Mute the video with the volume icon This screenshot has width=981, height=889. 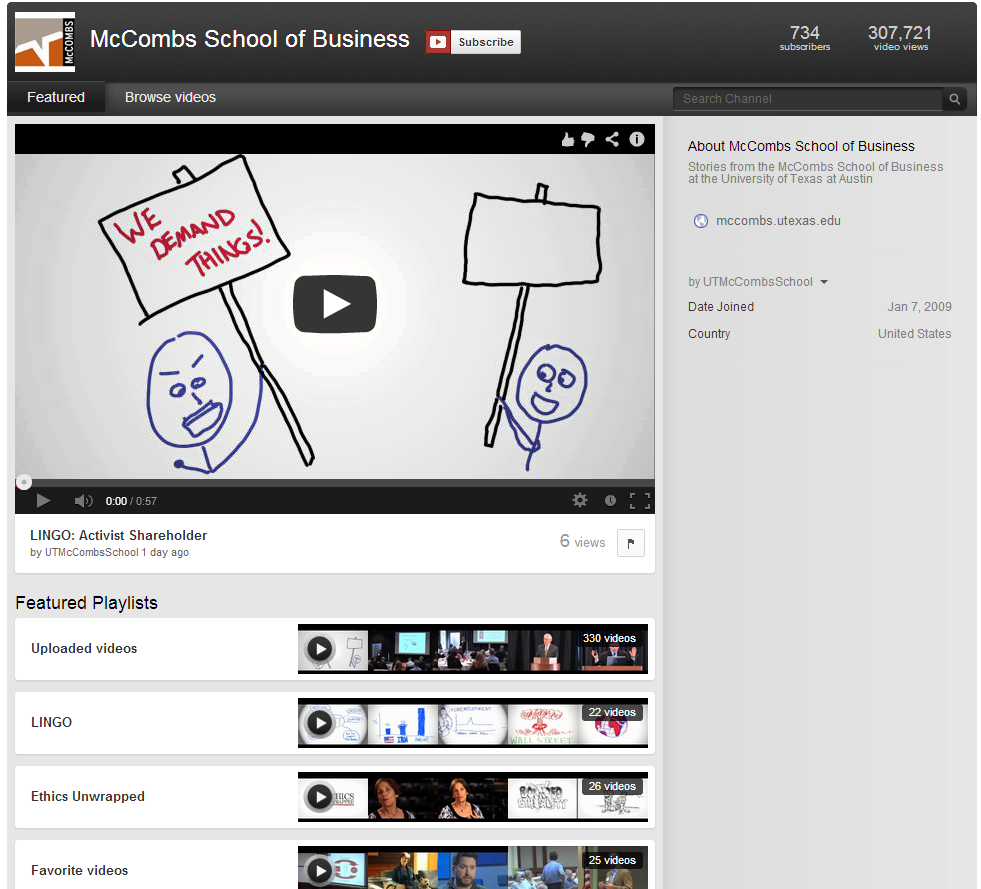pos(84,500)
